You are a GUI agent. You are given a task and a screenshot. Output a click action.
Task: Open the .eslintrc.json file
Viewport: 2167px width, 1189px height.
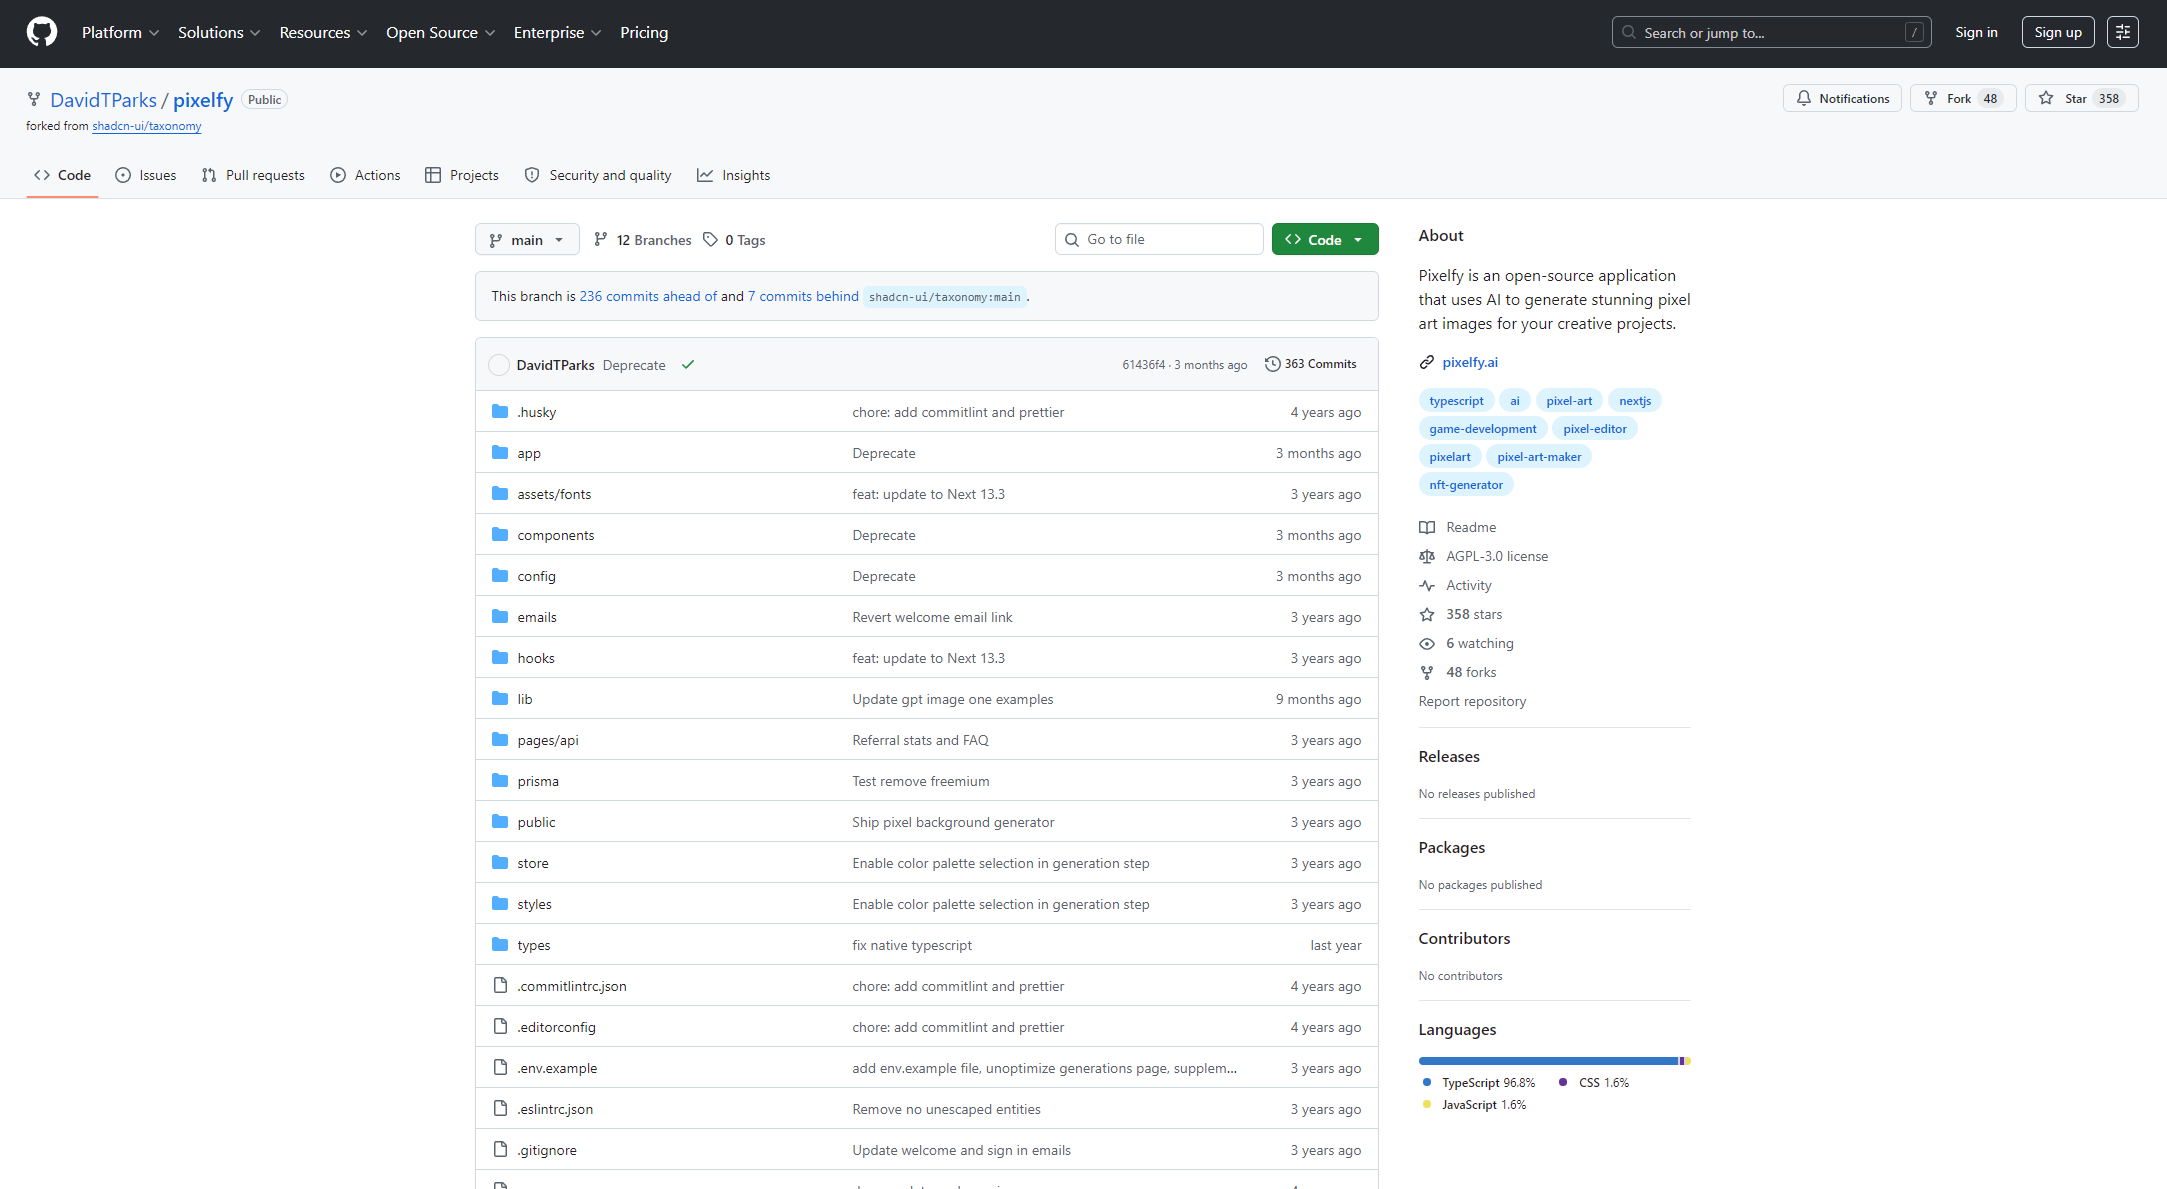point(555,1109)
